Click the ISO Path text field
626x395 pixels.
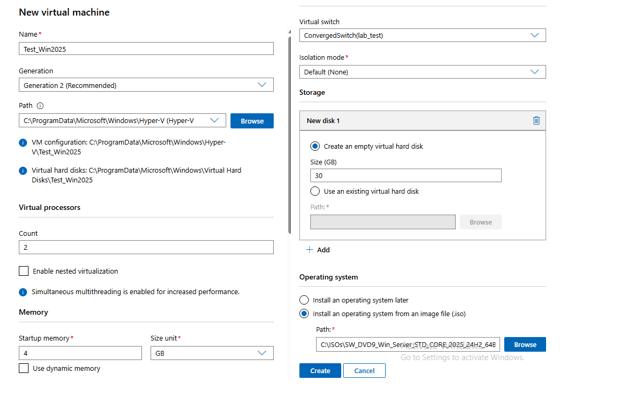(408, 344)
